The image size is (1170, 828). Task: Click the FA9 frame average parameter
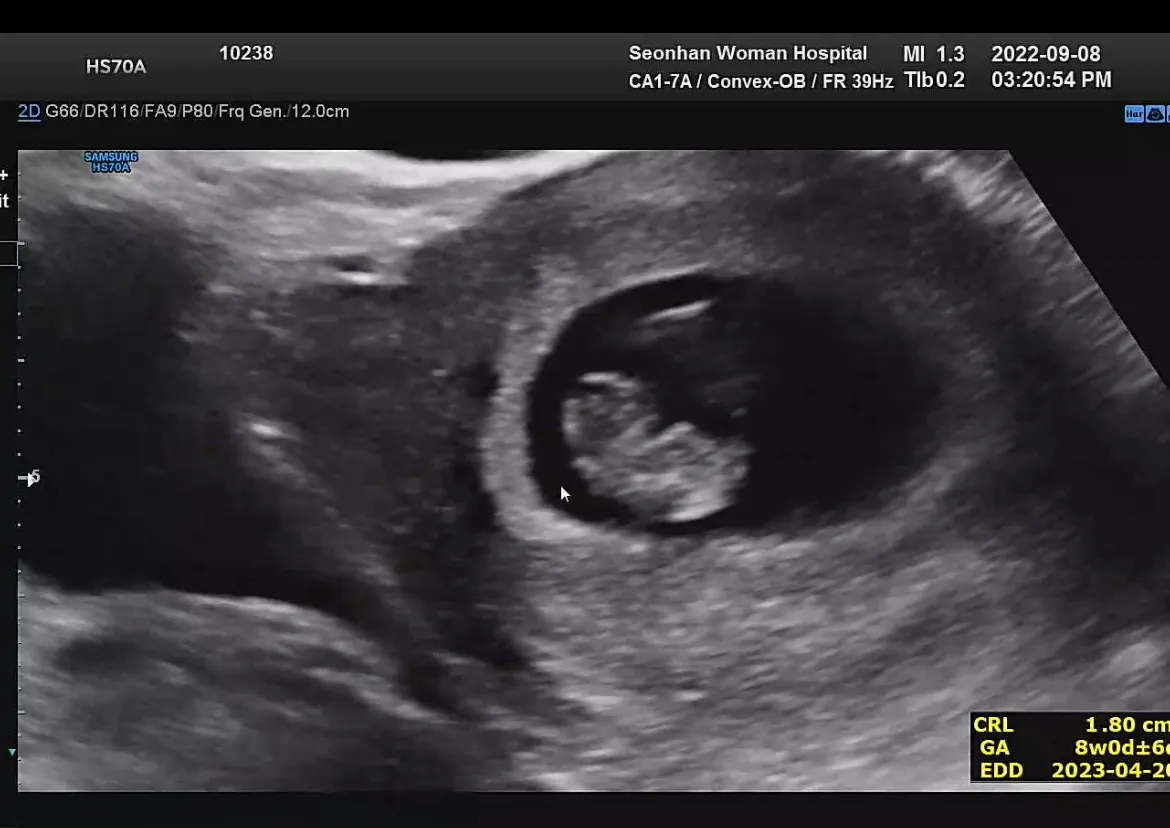(160, 111)
